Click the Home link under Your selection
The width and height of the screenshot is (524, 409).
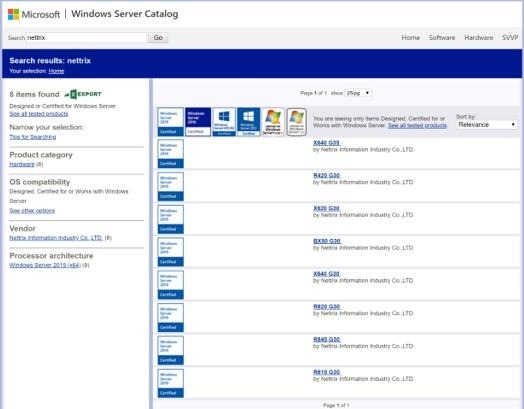(56, 71)
